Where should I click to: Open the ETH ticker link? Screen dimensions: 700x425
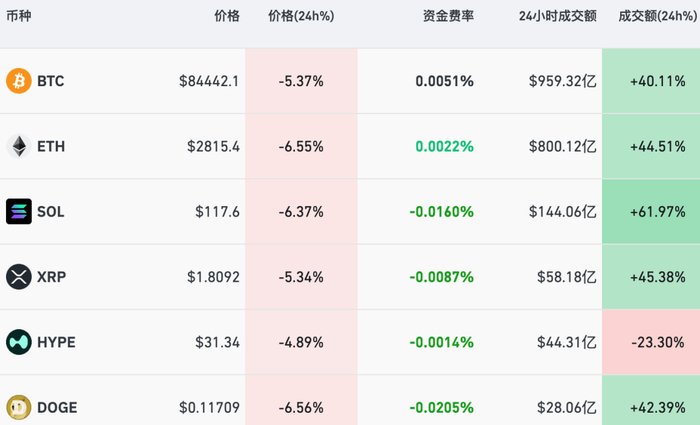click(x=50, y=146)
